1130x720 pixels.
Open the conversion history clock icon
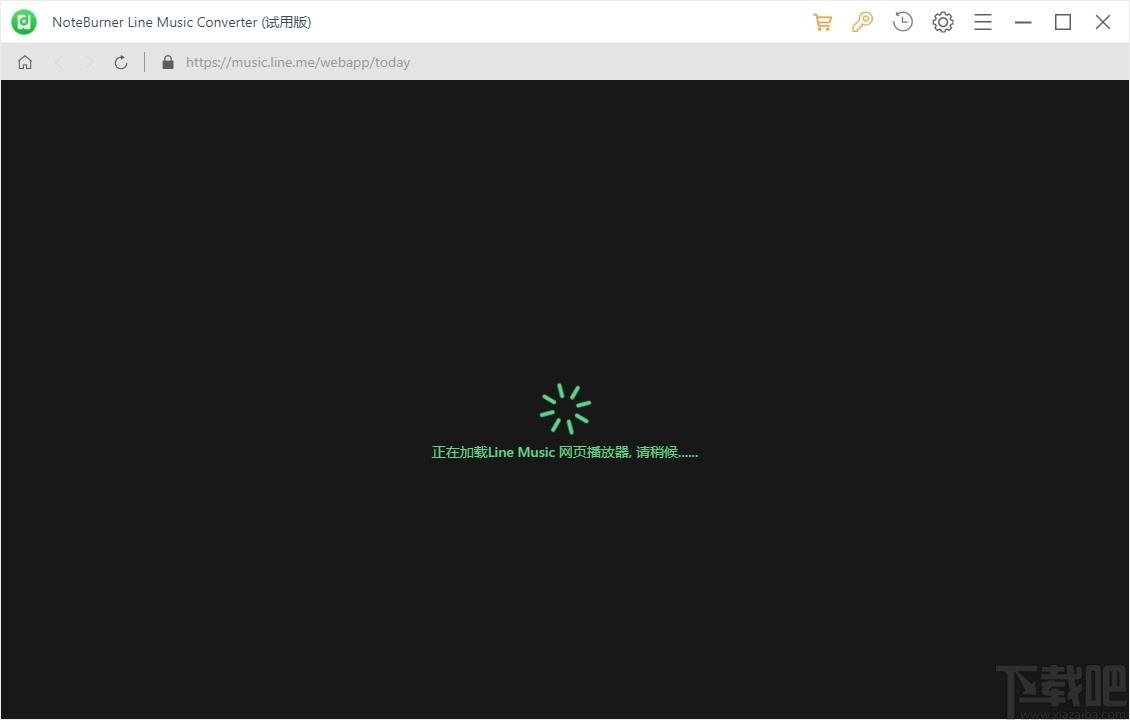click(902, 21)
